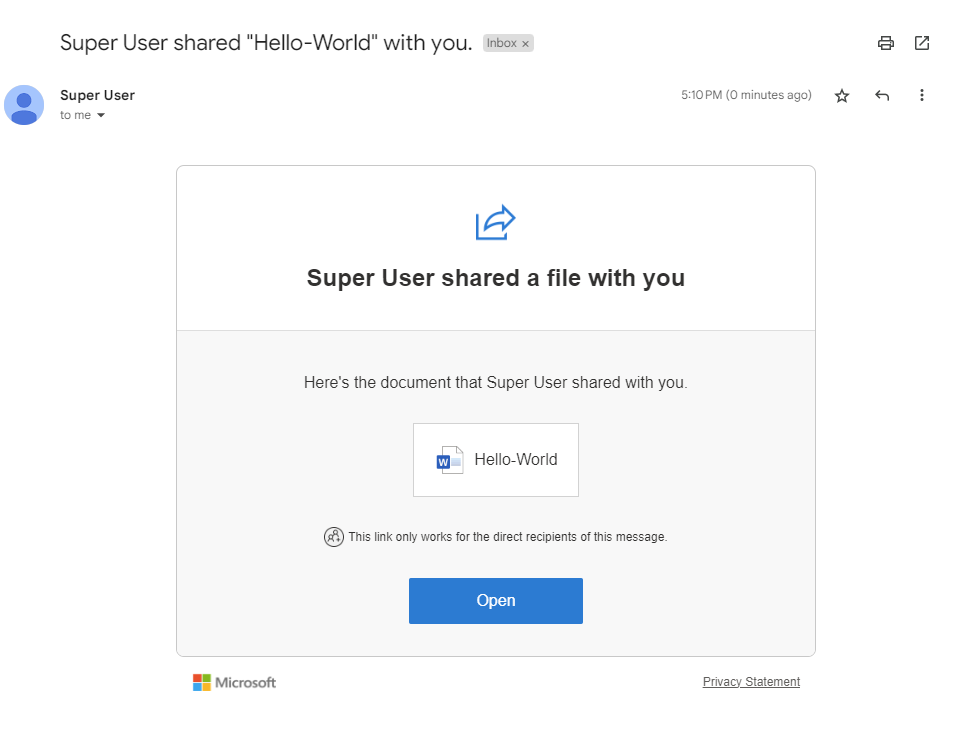Image resolution: width=960 pixels, height=752 pixels.
Task: Click the Word document file icon
Action: (x=450, y=460)
